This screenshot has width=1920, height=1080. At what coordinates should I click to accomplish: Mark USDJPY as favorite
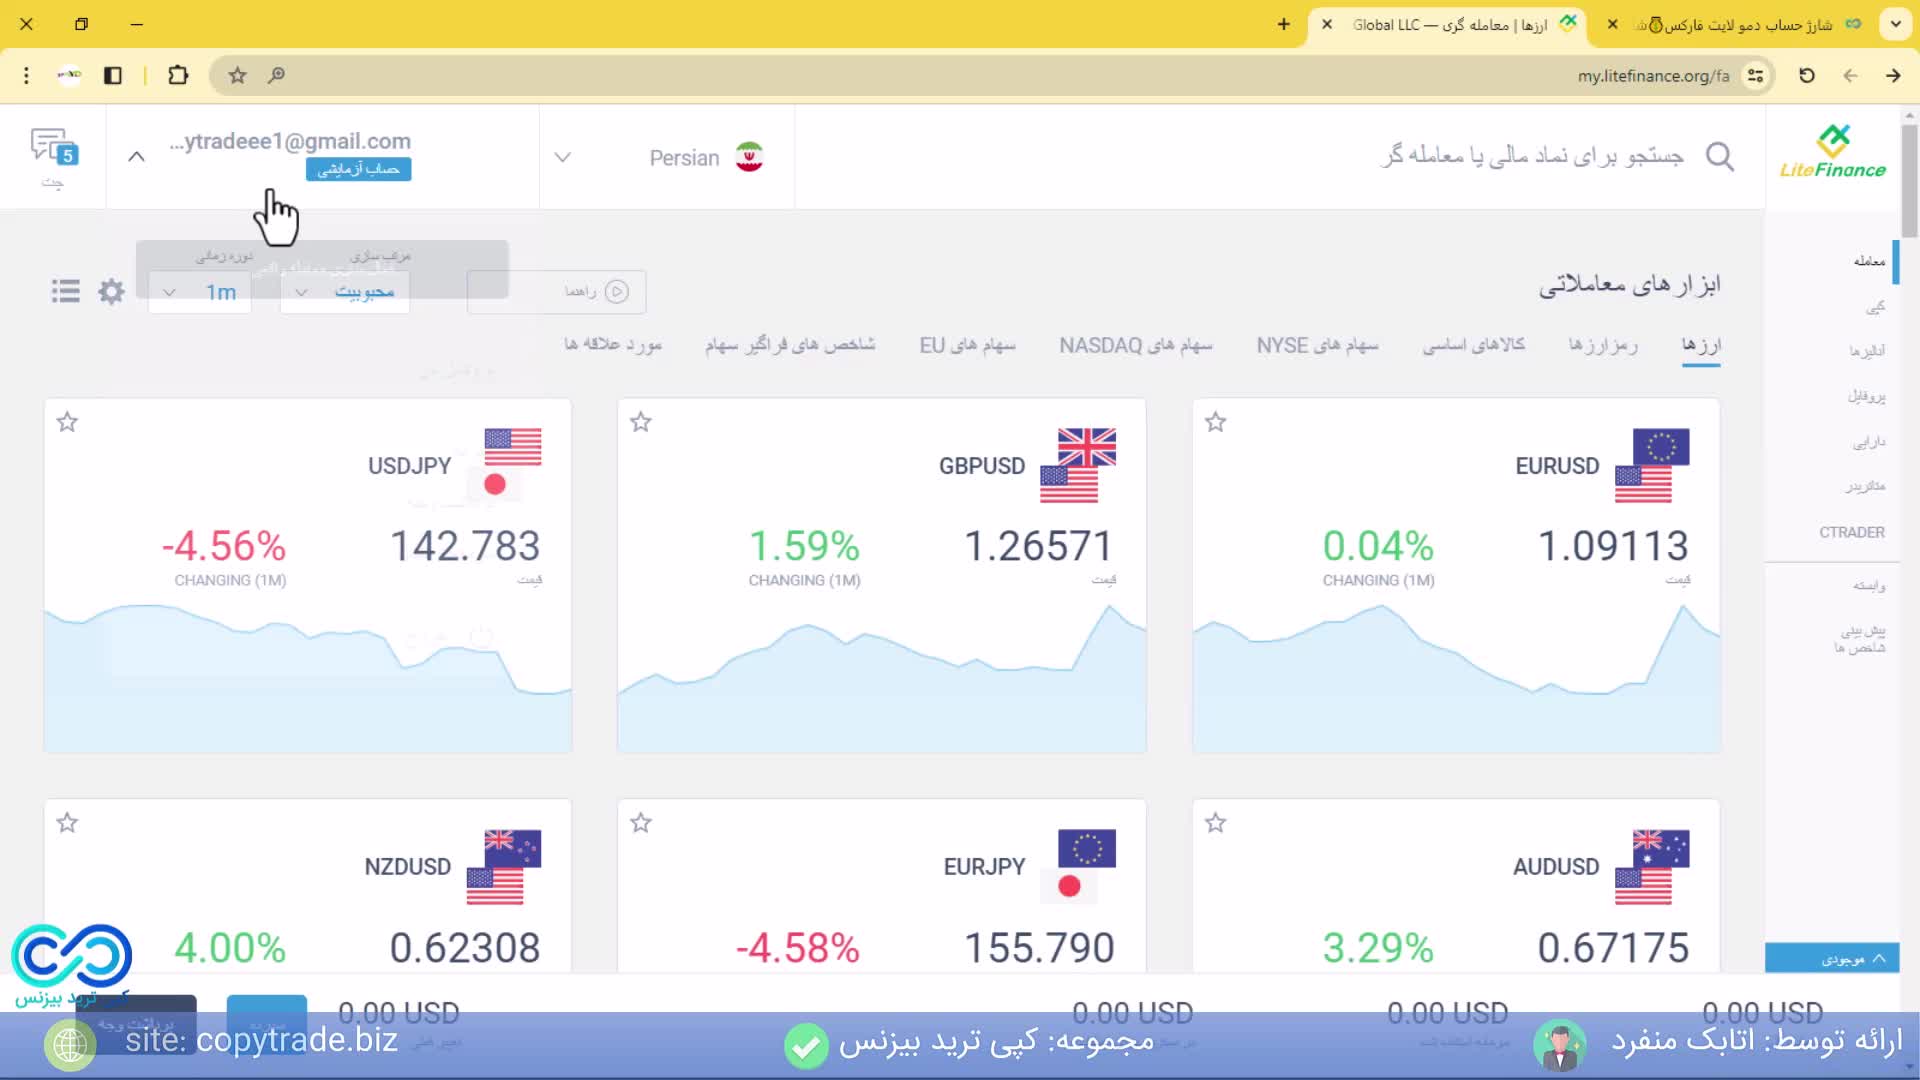67,422
